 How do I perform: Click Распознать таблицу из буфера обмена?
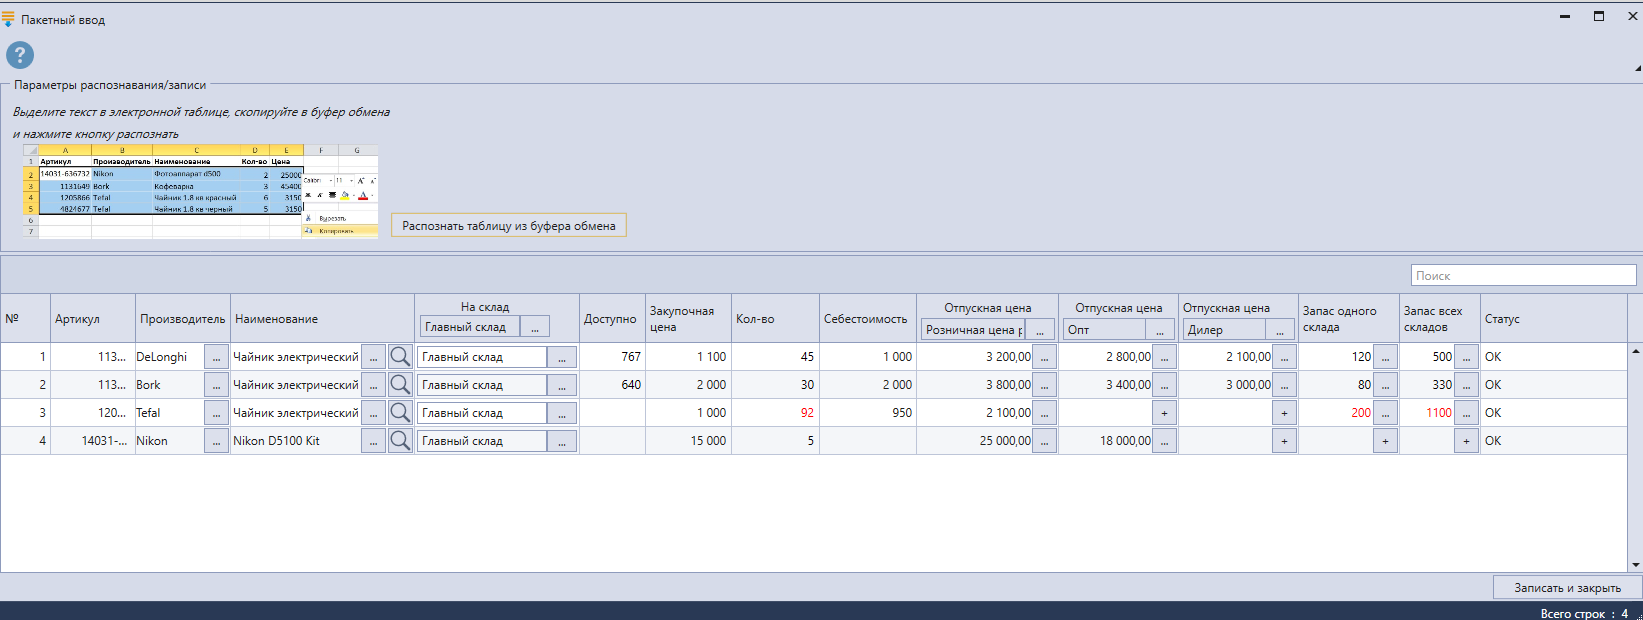tap(509, 226)
